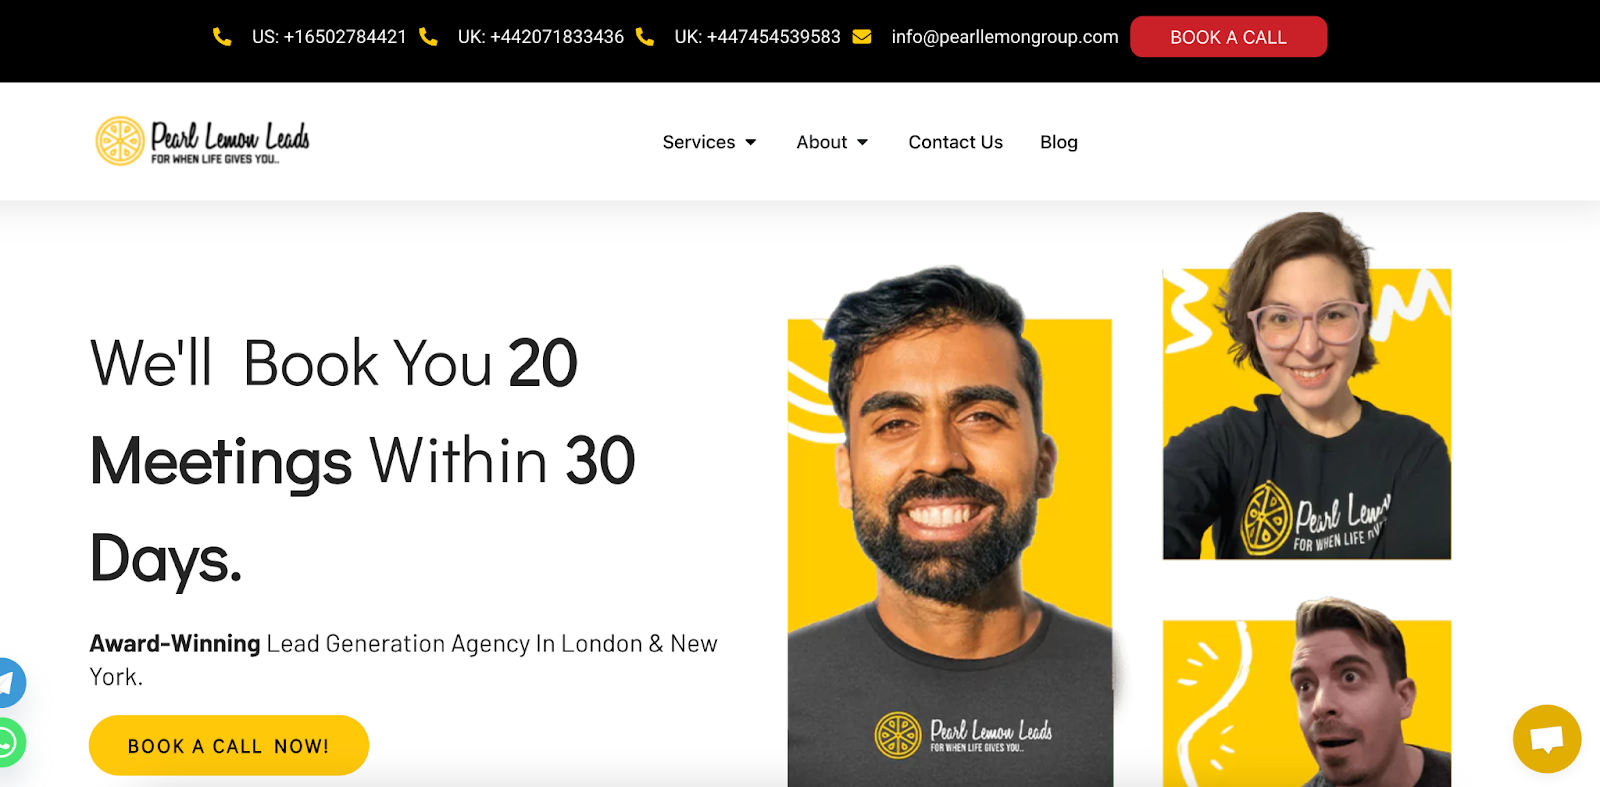
Task: Open the About menu item
Action: point(822,142)
